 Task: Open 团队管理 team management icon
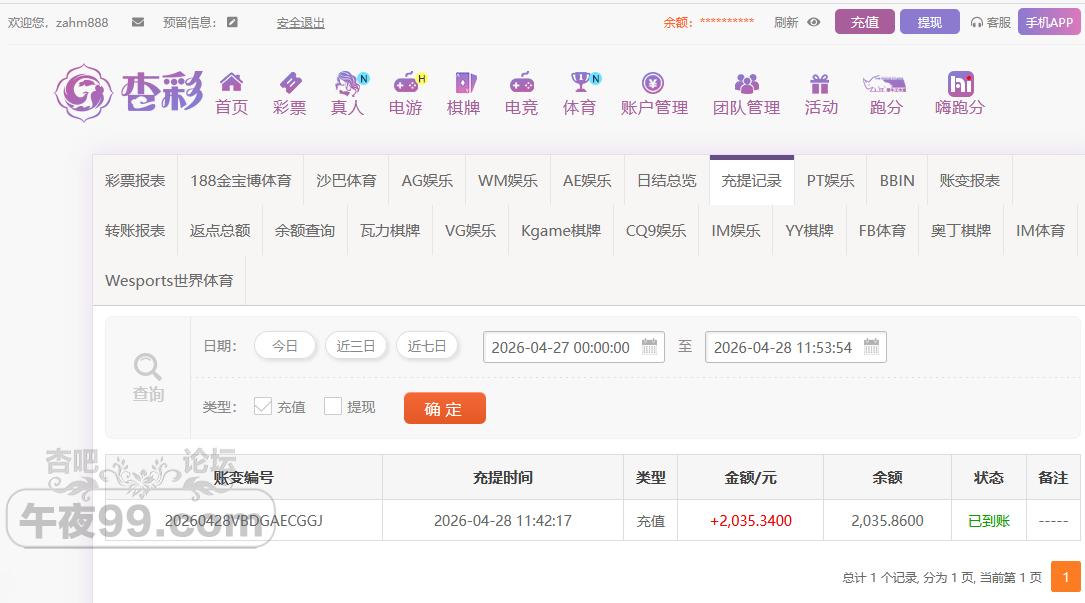(746, 84)
